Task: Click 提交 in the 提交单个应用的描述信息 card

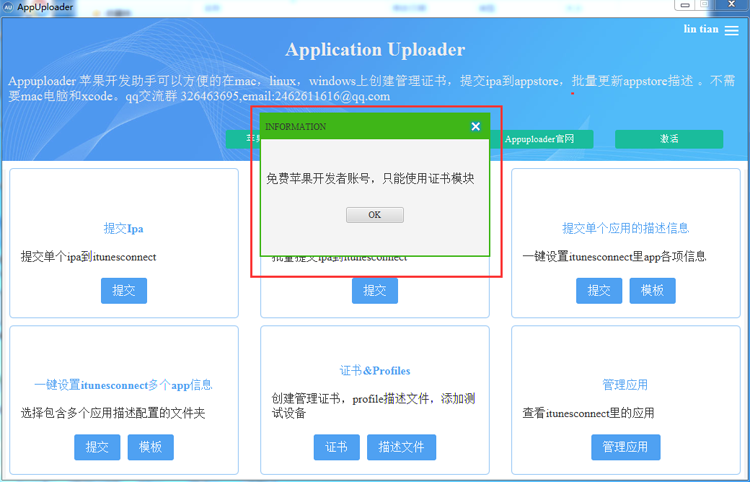Action: pyautogui.click(x=599, y=290)
